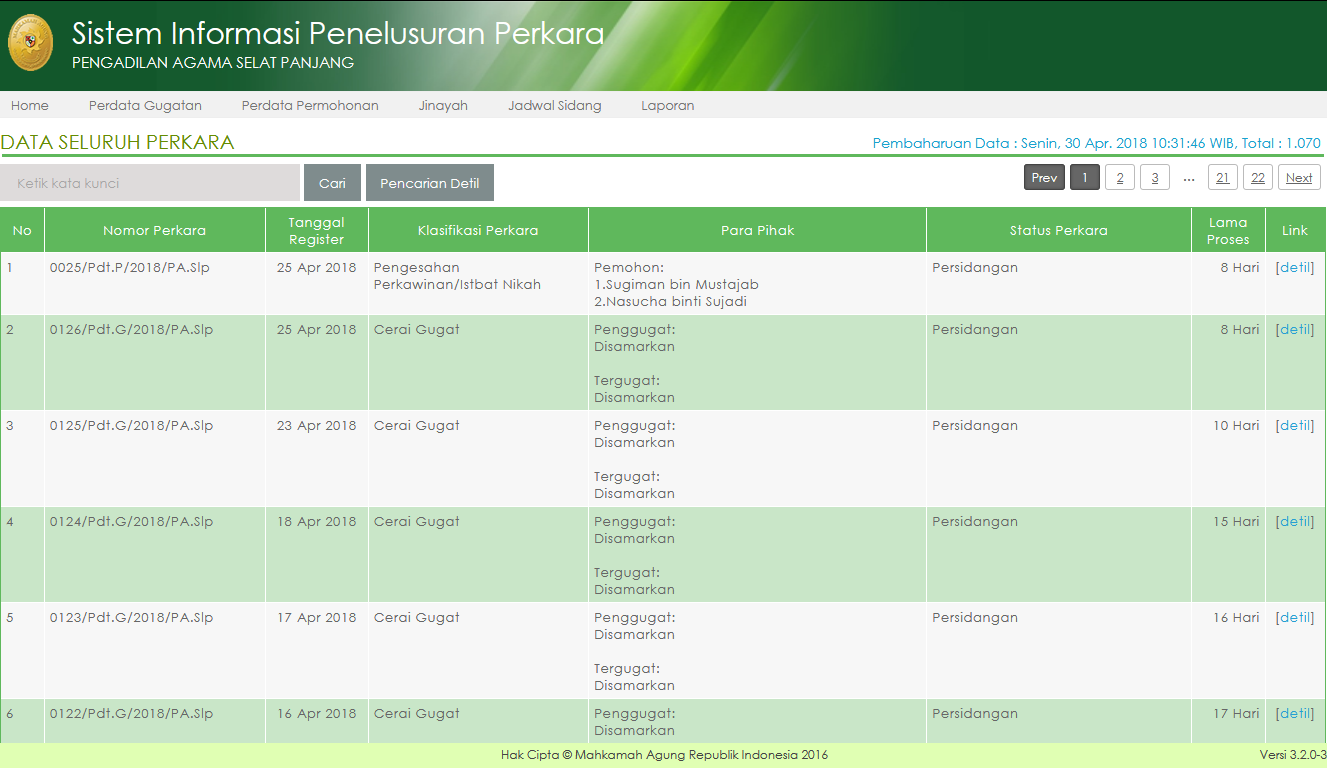Click the Prev pagination button

(x=1044, y=178)
